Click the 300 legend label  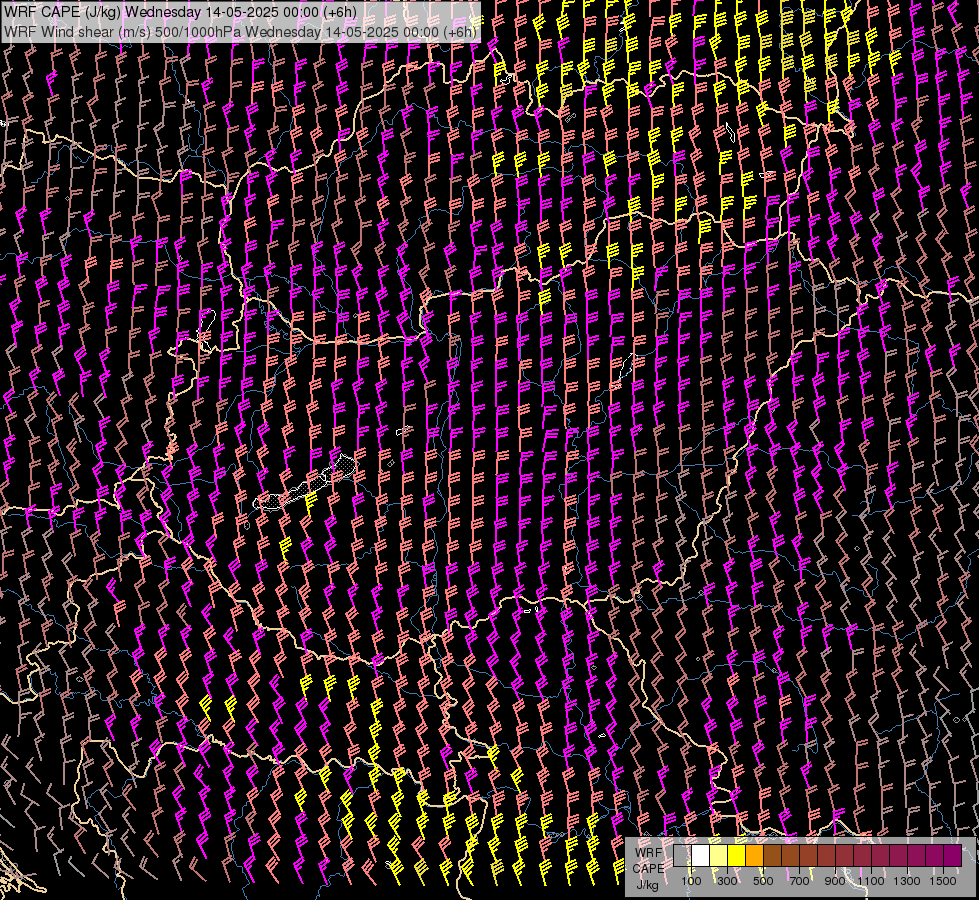tap(727, 881)
